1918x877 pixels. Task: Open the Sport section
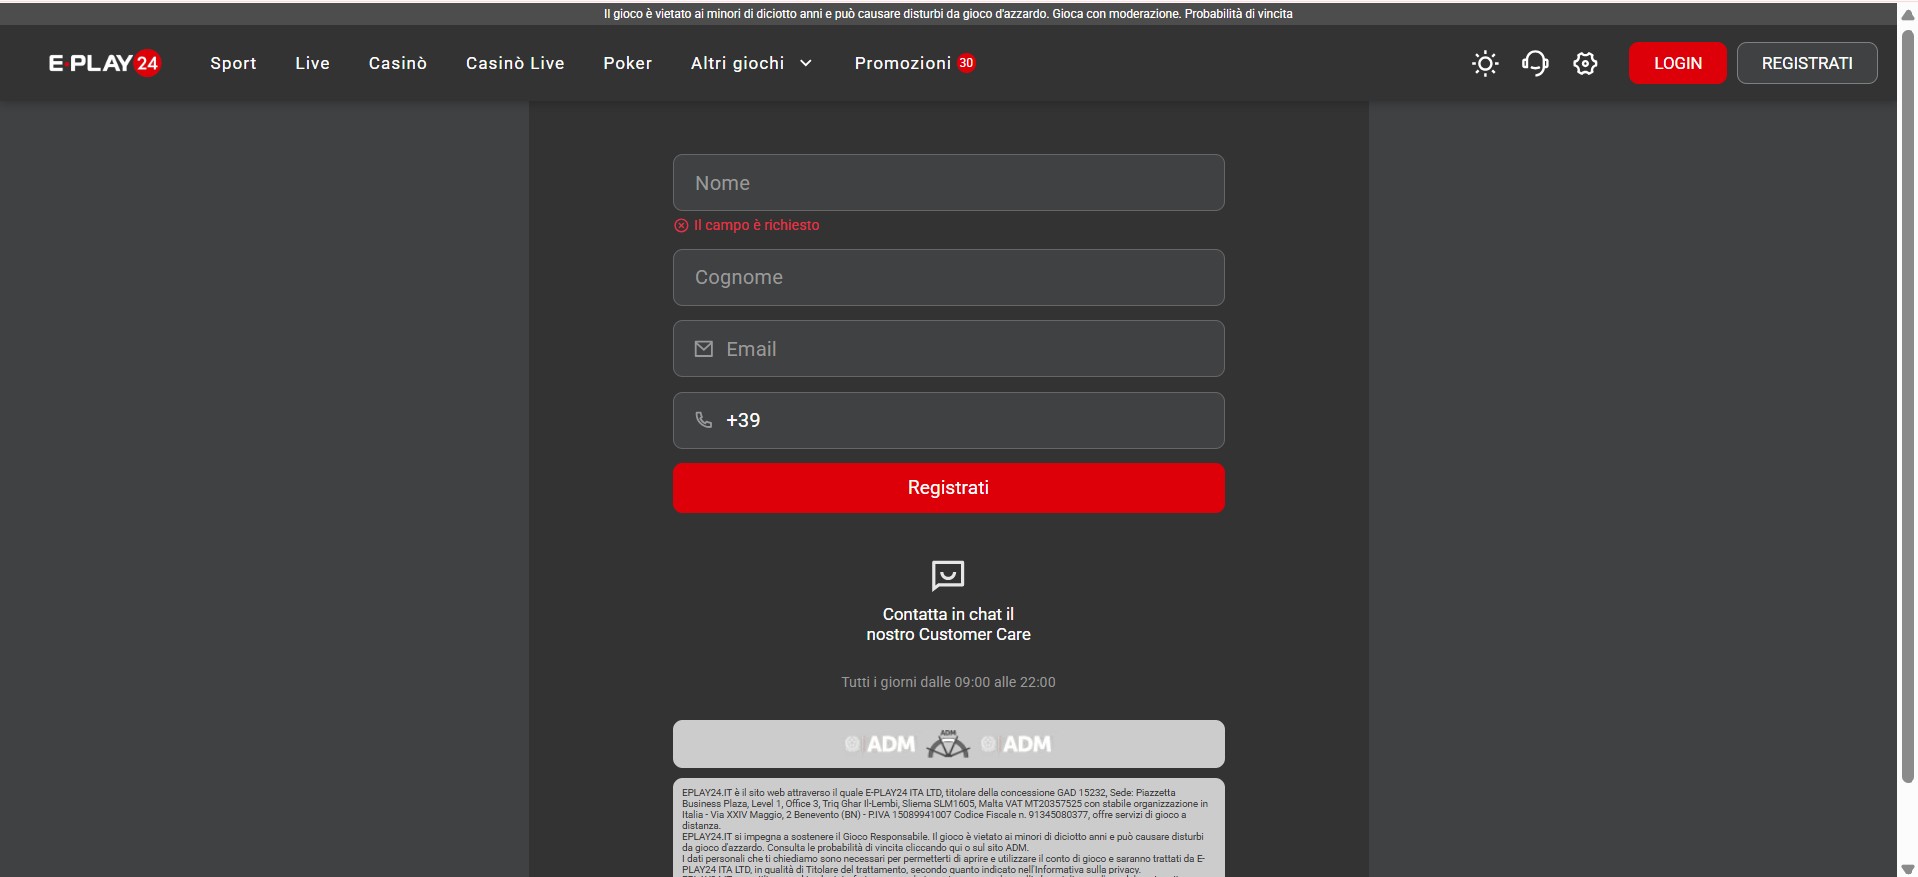(x=233, y=63)
